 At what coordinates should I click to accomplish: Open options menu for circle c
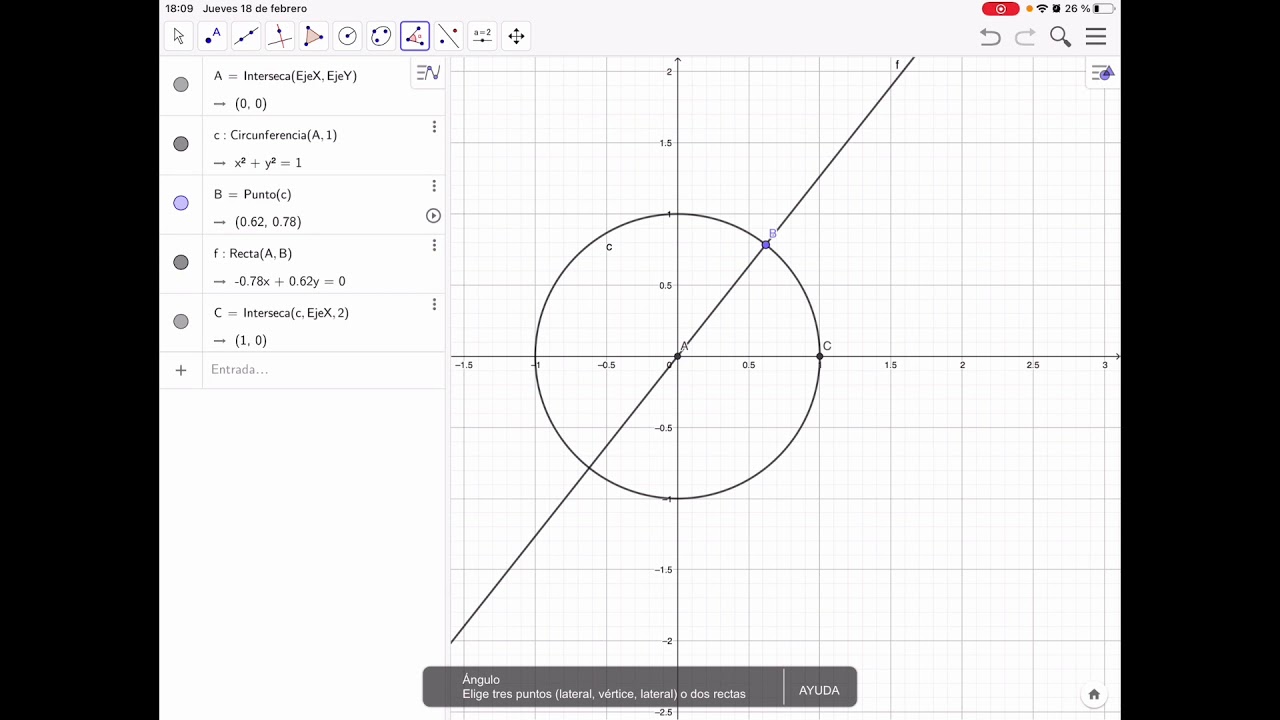(434, 127)
